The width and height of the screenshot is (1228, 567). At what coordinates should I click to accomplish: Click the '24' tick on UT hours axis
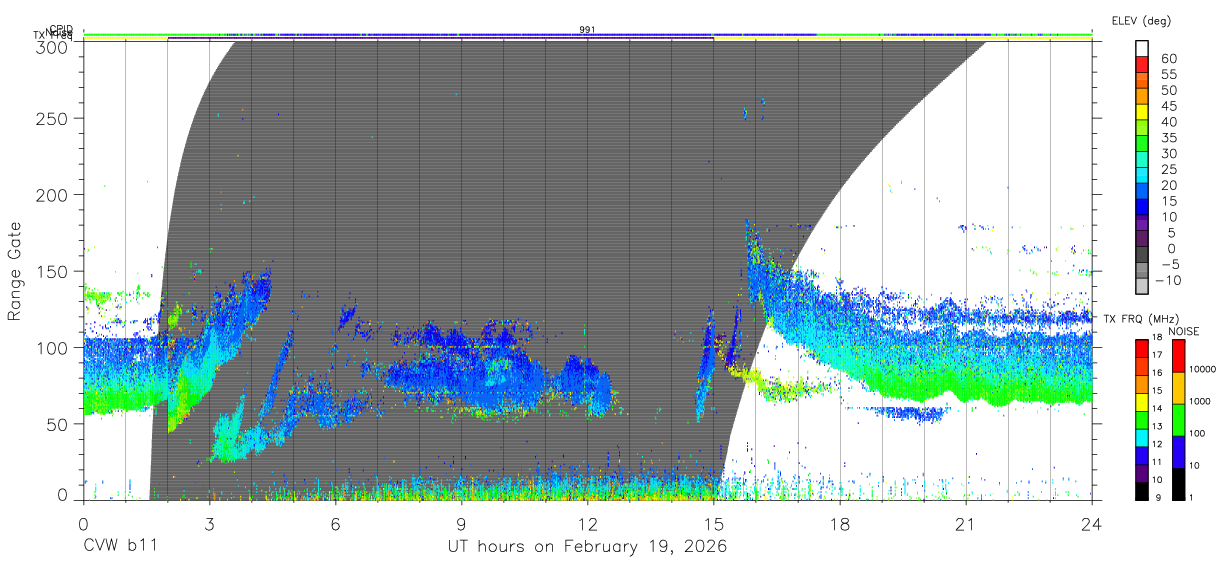coord(1091,524)
